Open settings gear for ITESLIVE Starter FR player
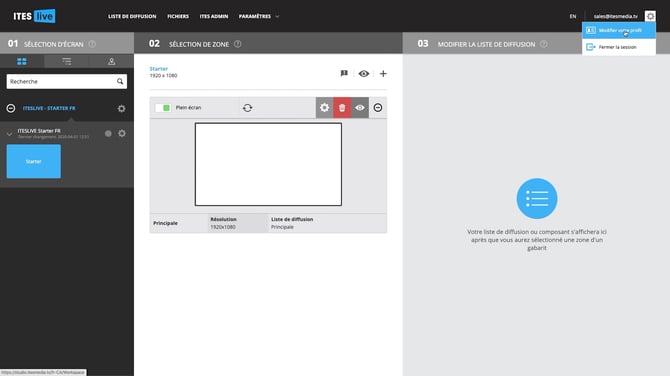Image resolution: width=670 pixels, height=376 pixels. click(122, 133)
